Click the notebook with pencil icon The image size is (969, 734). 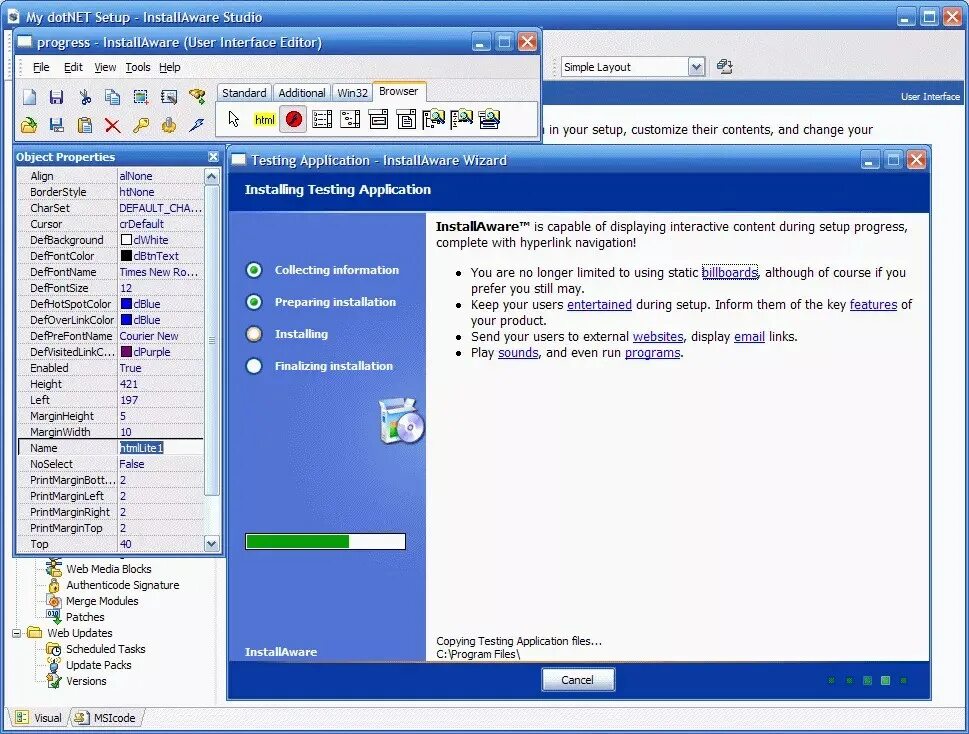(169, 97)
